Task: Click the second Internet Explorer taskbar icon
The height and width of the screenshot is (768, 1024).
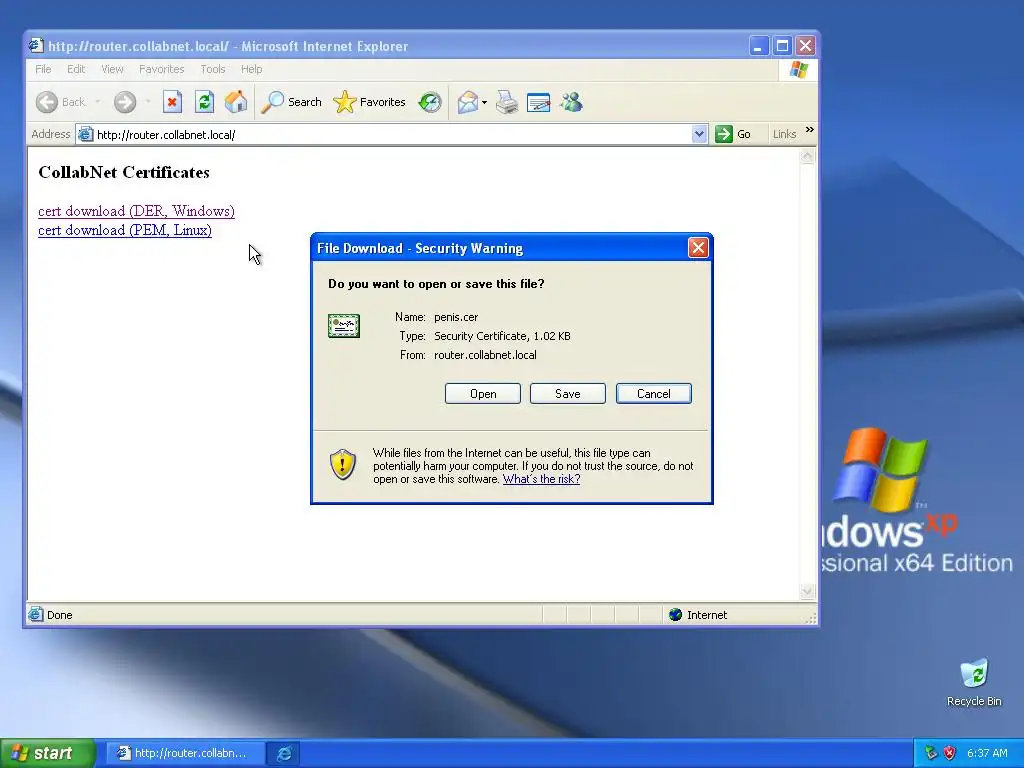Action: (284, 754)
